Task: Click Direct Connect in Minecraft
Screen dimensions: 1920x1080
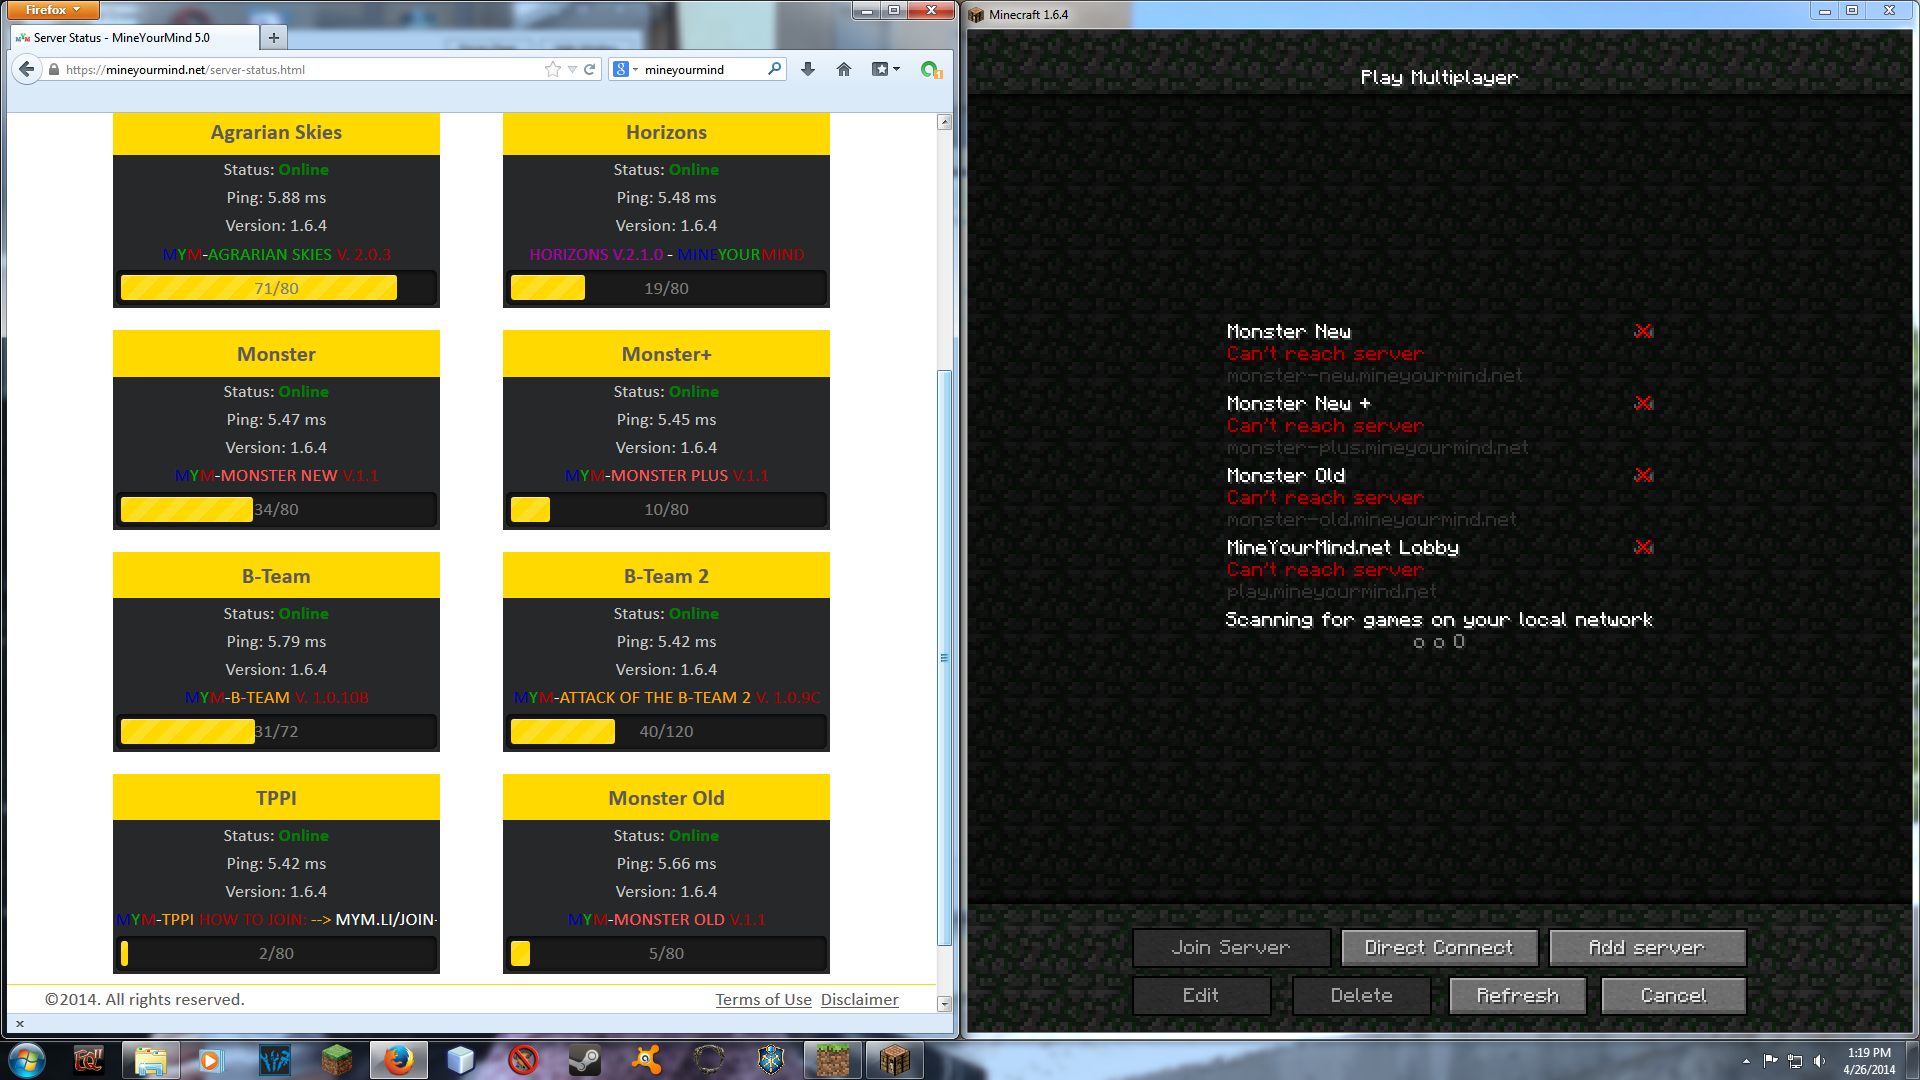Action: pyautogui.click(x=1439, y=947)
